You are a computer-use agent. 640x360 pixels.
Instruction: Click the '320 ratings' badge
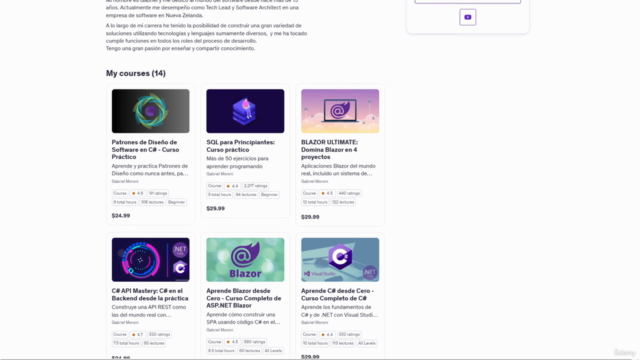tap(159, 334)
